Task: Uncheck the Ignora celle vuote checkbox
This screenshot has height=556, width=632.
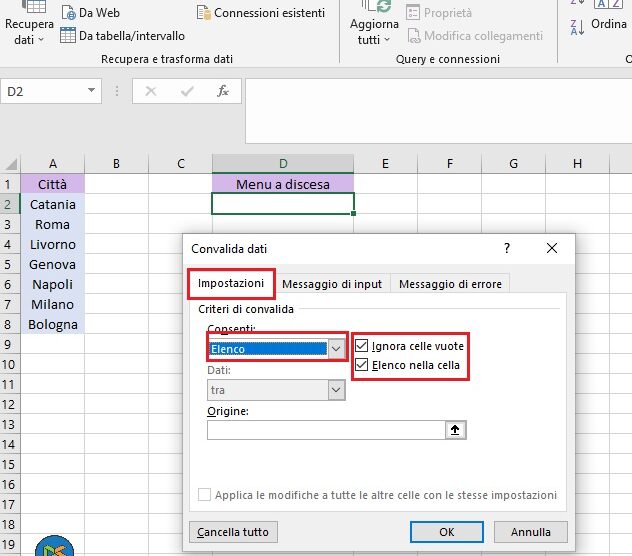Action: pyautogui.click(x=362, y=346)
